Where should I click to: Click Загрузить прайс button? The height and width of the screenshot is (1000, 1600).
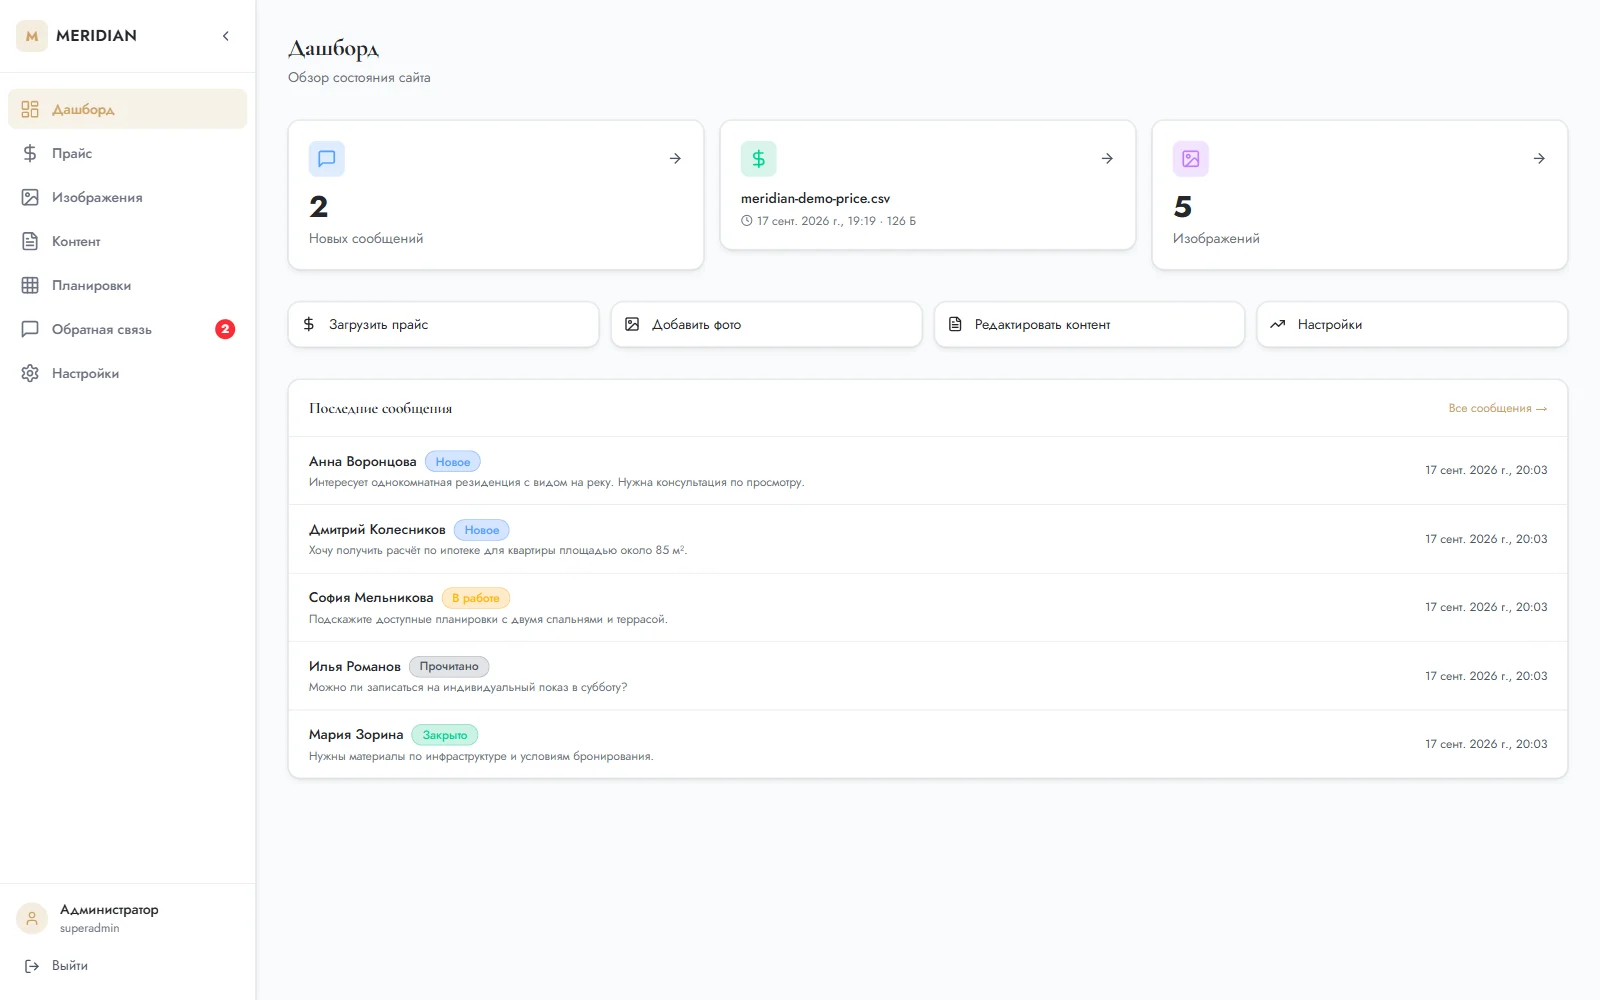coord(443,325)
